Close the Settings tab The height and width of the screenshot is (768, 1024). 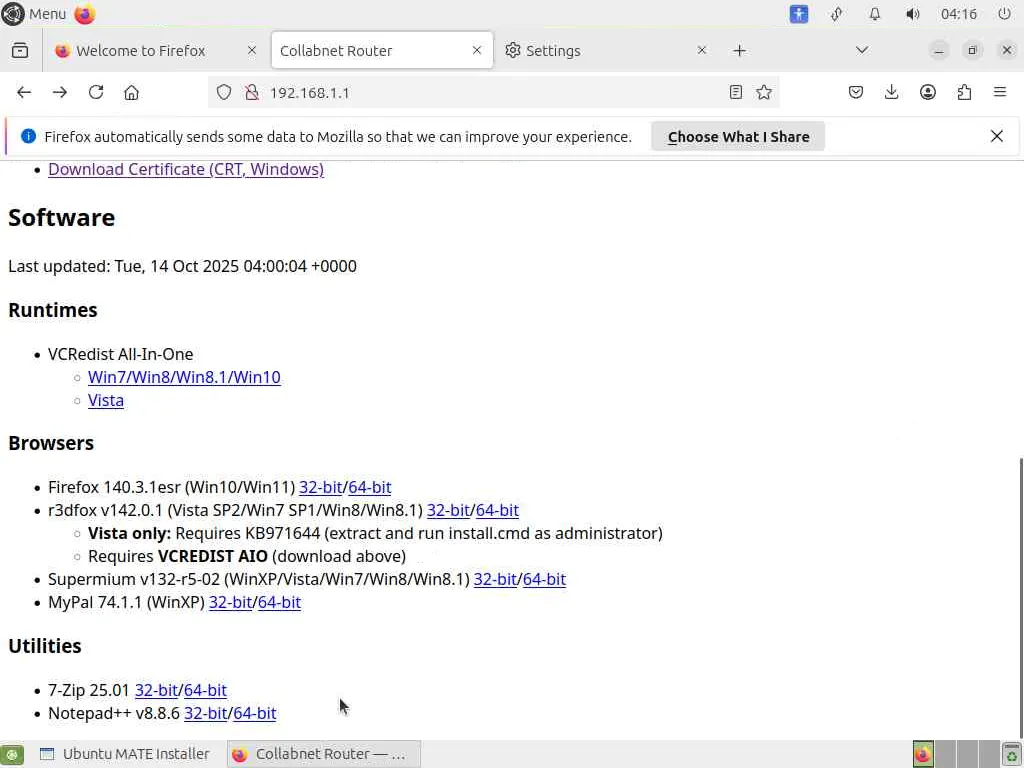coord(701,50)
